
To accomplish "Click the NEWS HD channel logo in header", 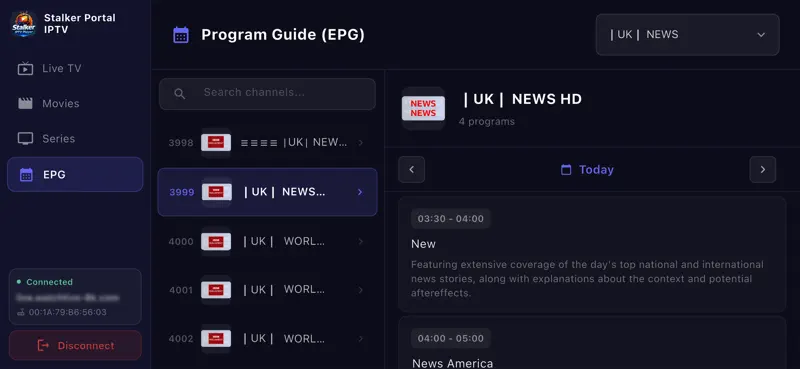I will [423, 108].
